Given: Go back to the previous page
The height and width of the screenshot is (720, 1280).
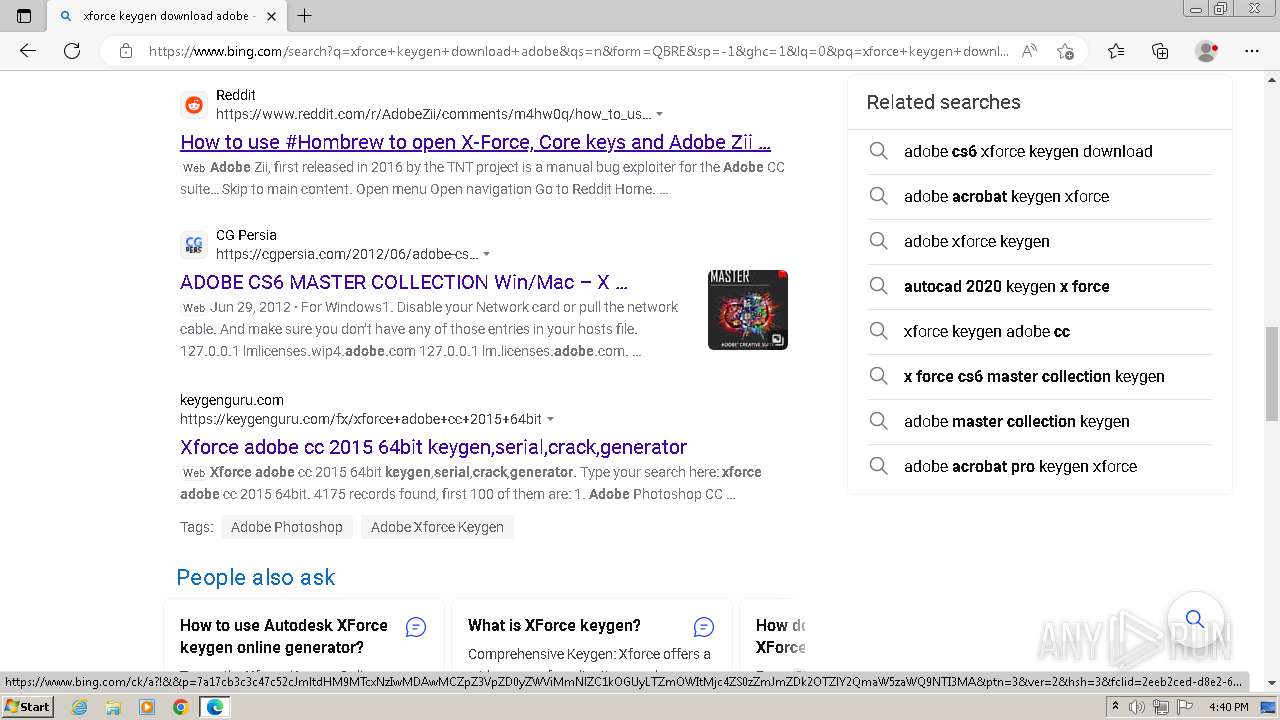Looking at the screenshot, I should click(28, 51).
